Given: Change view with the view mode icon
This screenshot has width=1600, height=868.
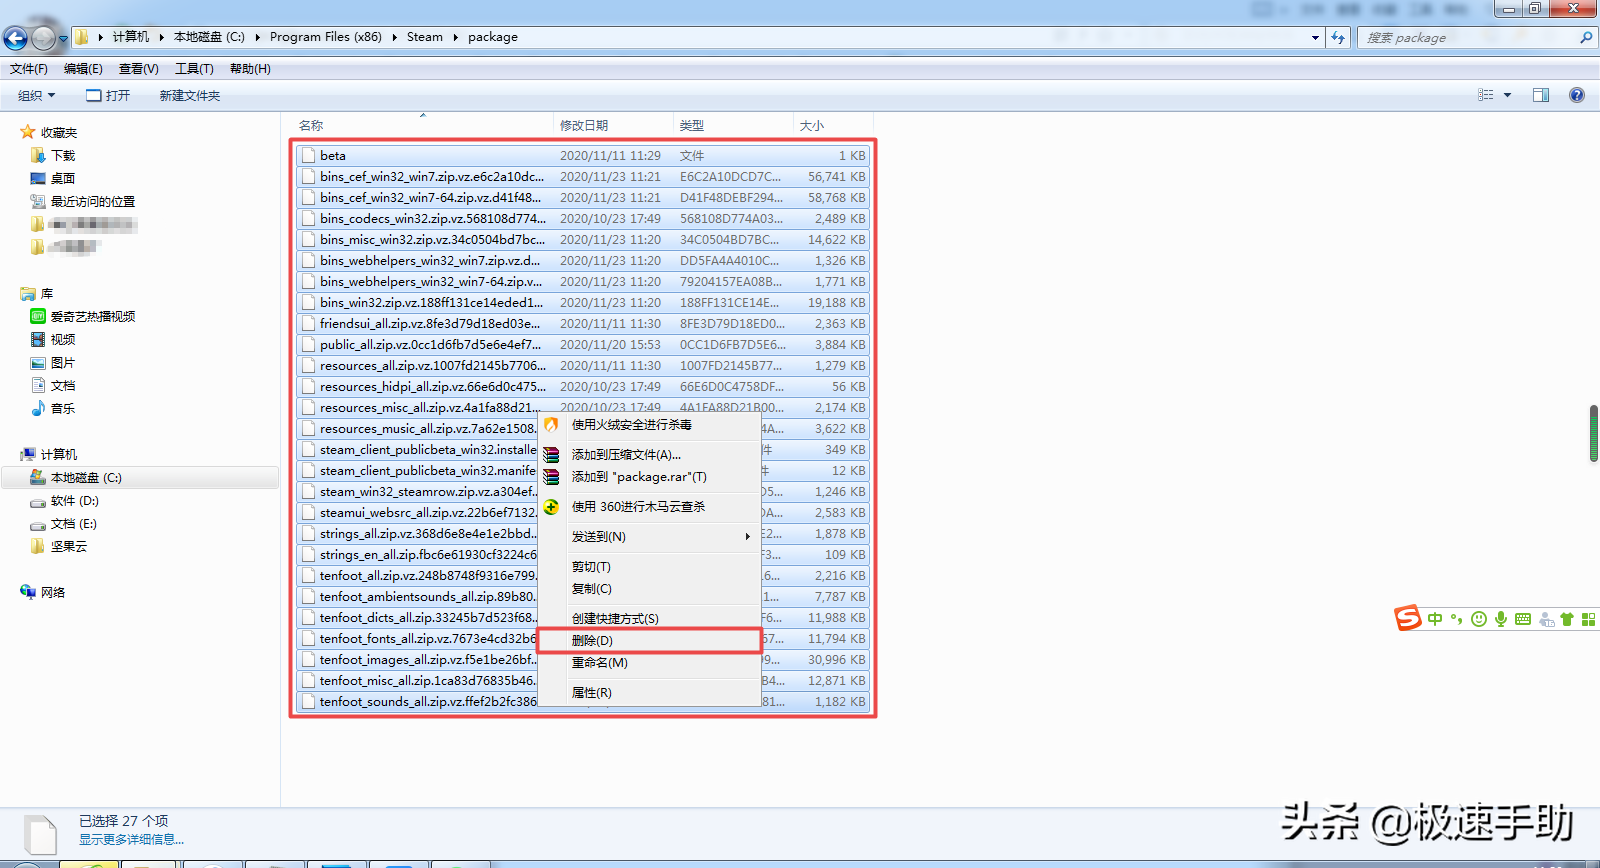Looking at the screenshot, I should pos(1486,95).
